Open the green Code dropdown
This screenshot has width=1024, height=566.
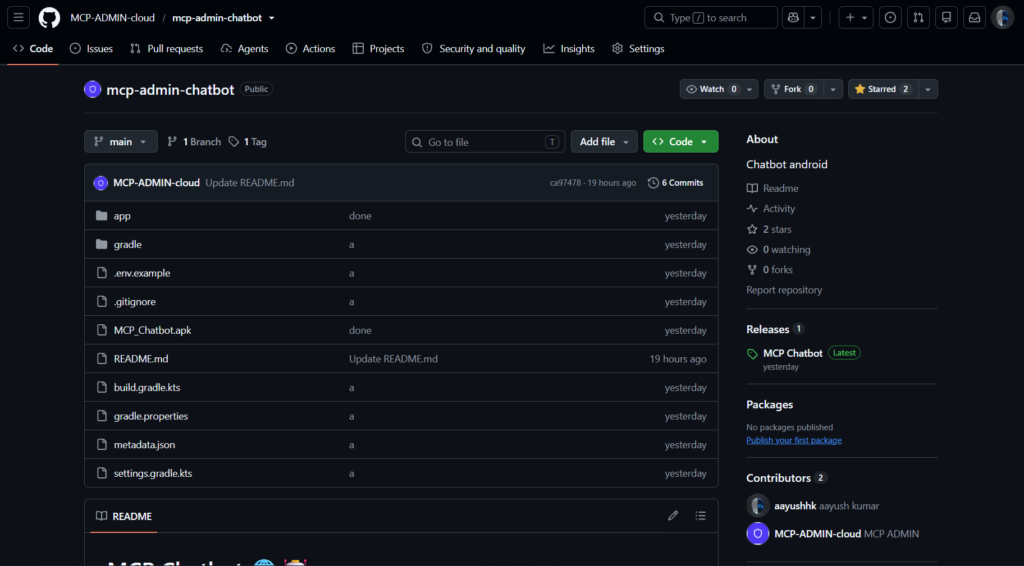coord(680,142)
